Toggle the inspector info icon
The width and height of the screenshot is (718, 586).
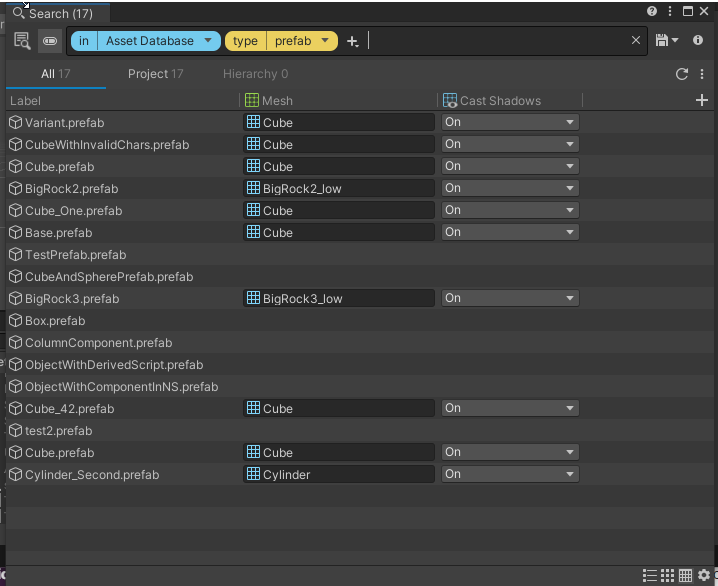point(698,41)
